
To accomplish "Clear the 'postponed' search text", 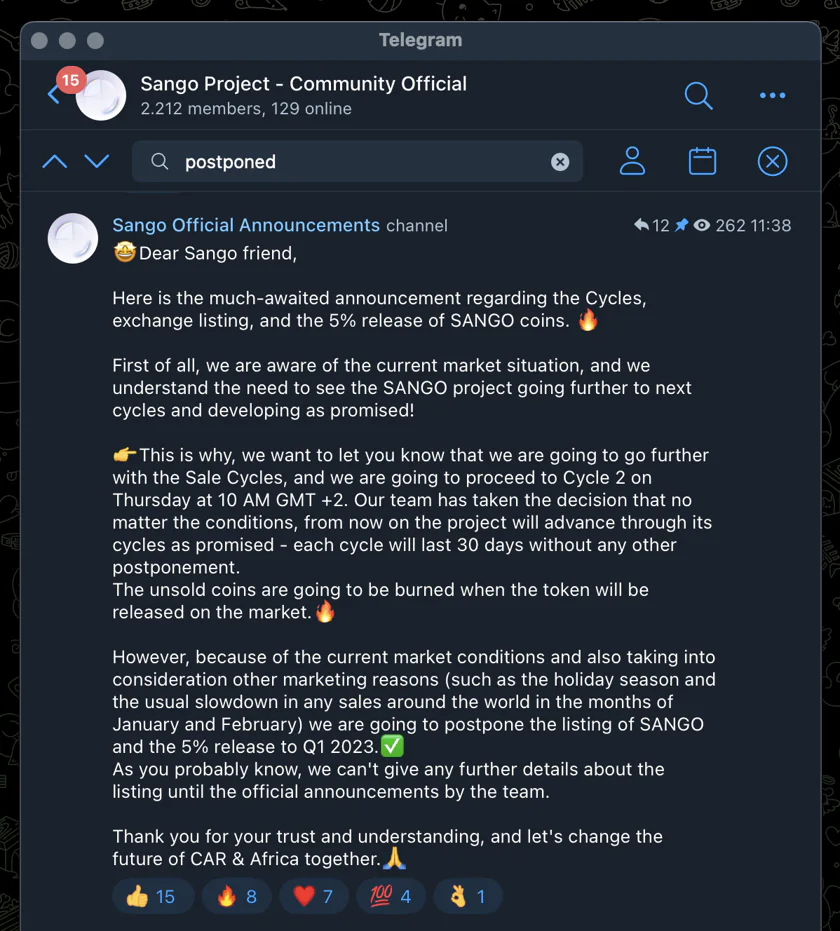I will (560, 162).
